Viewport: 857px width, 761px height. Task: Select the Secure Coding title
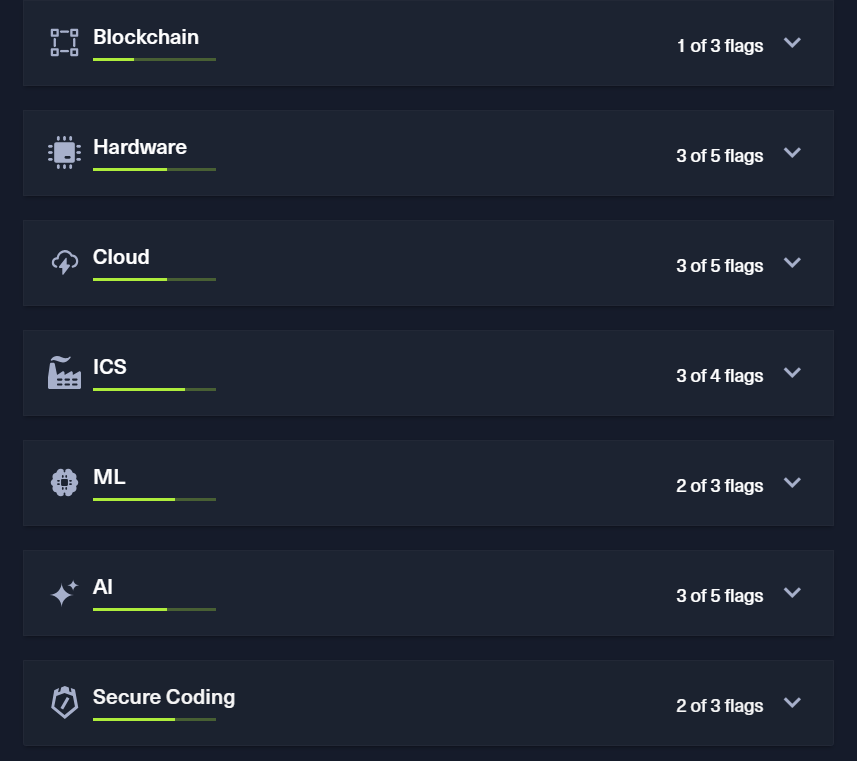pos(164,697)
